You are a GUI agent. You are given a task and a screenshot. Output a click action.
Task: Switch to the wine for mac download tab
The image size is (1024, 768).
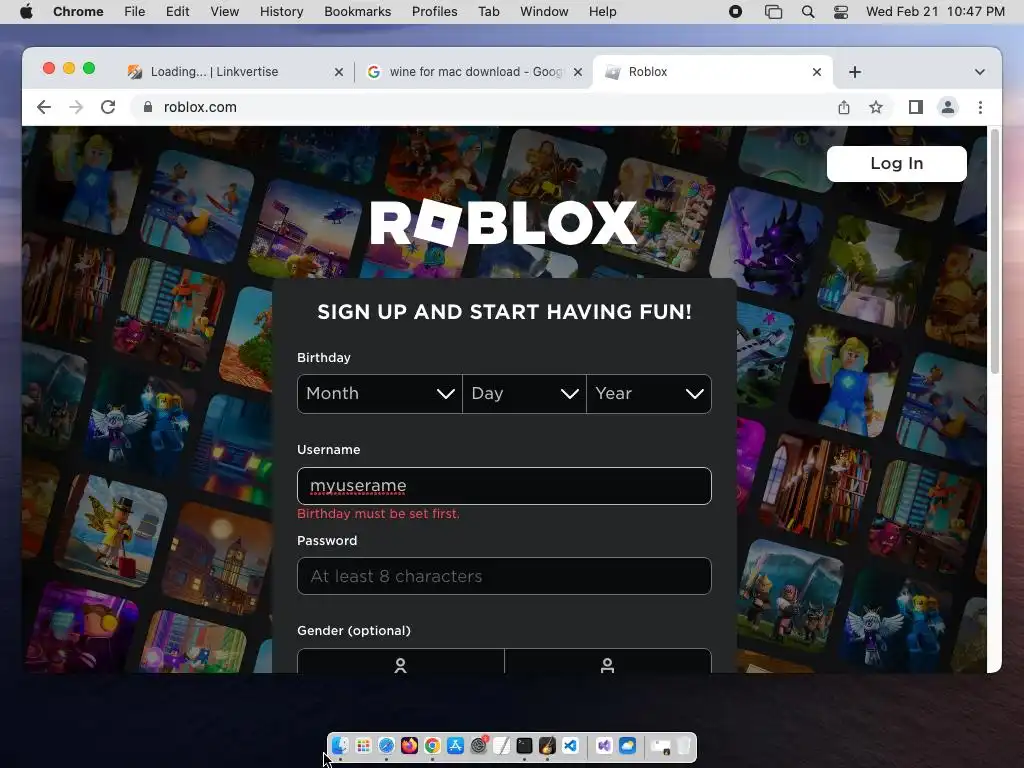pyautogui.click(x=473, y=72)
